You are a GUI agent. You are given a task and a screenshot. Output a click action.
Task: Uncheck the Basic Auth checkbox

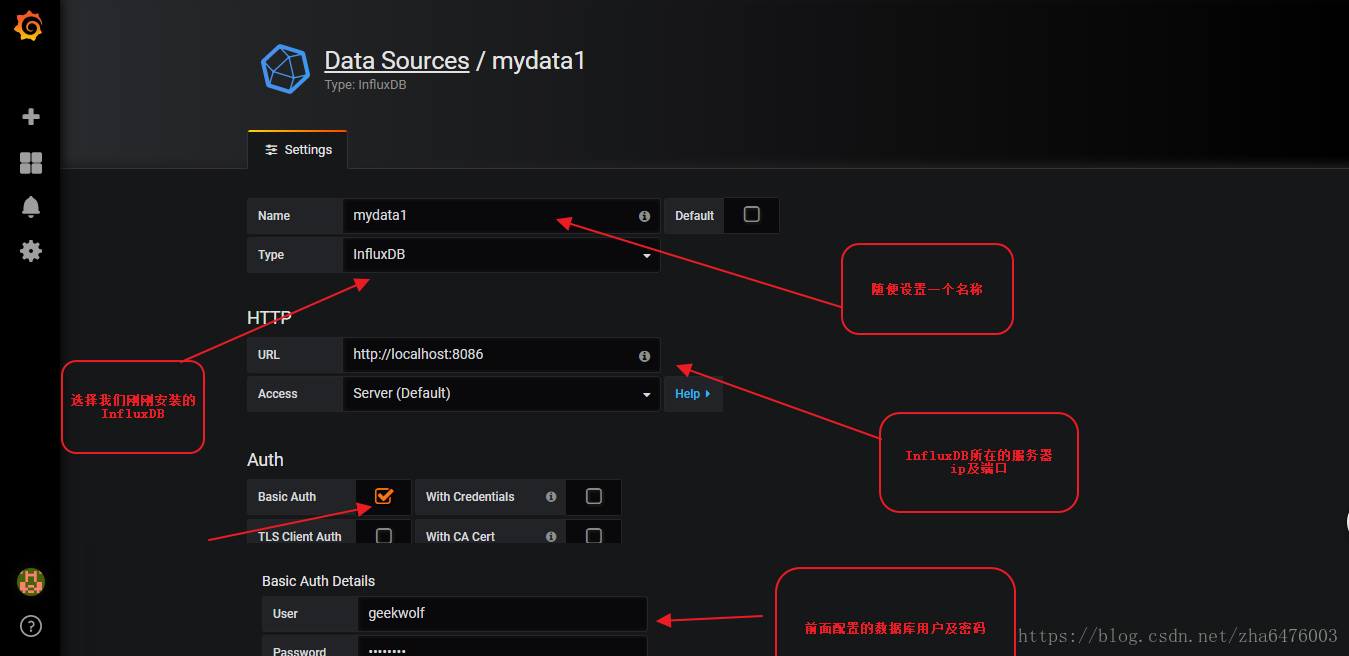pyautogui.click(x=384, y=496)
